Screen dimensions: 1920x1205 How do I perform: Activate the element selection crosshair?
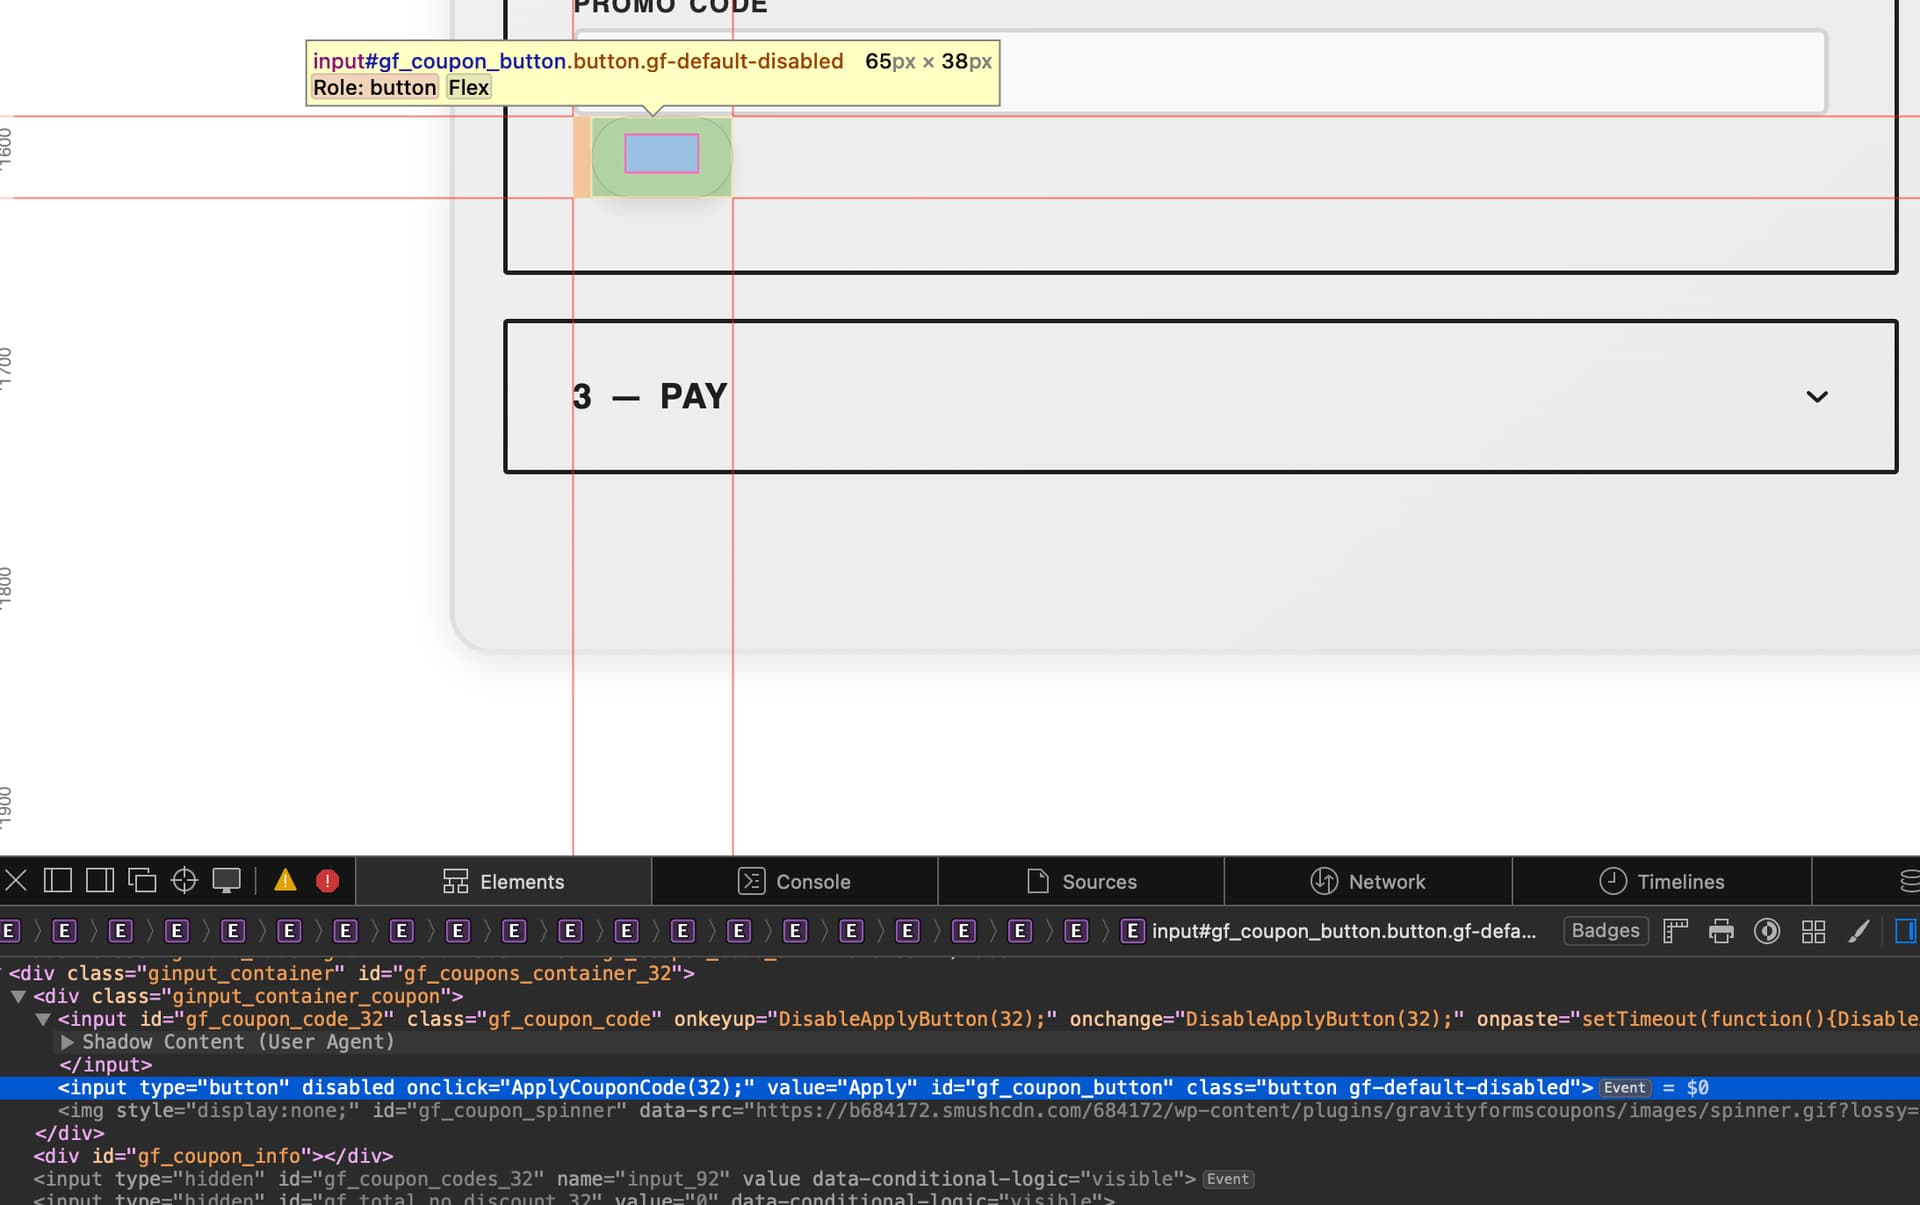point(184,881)
